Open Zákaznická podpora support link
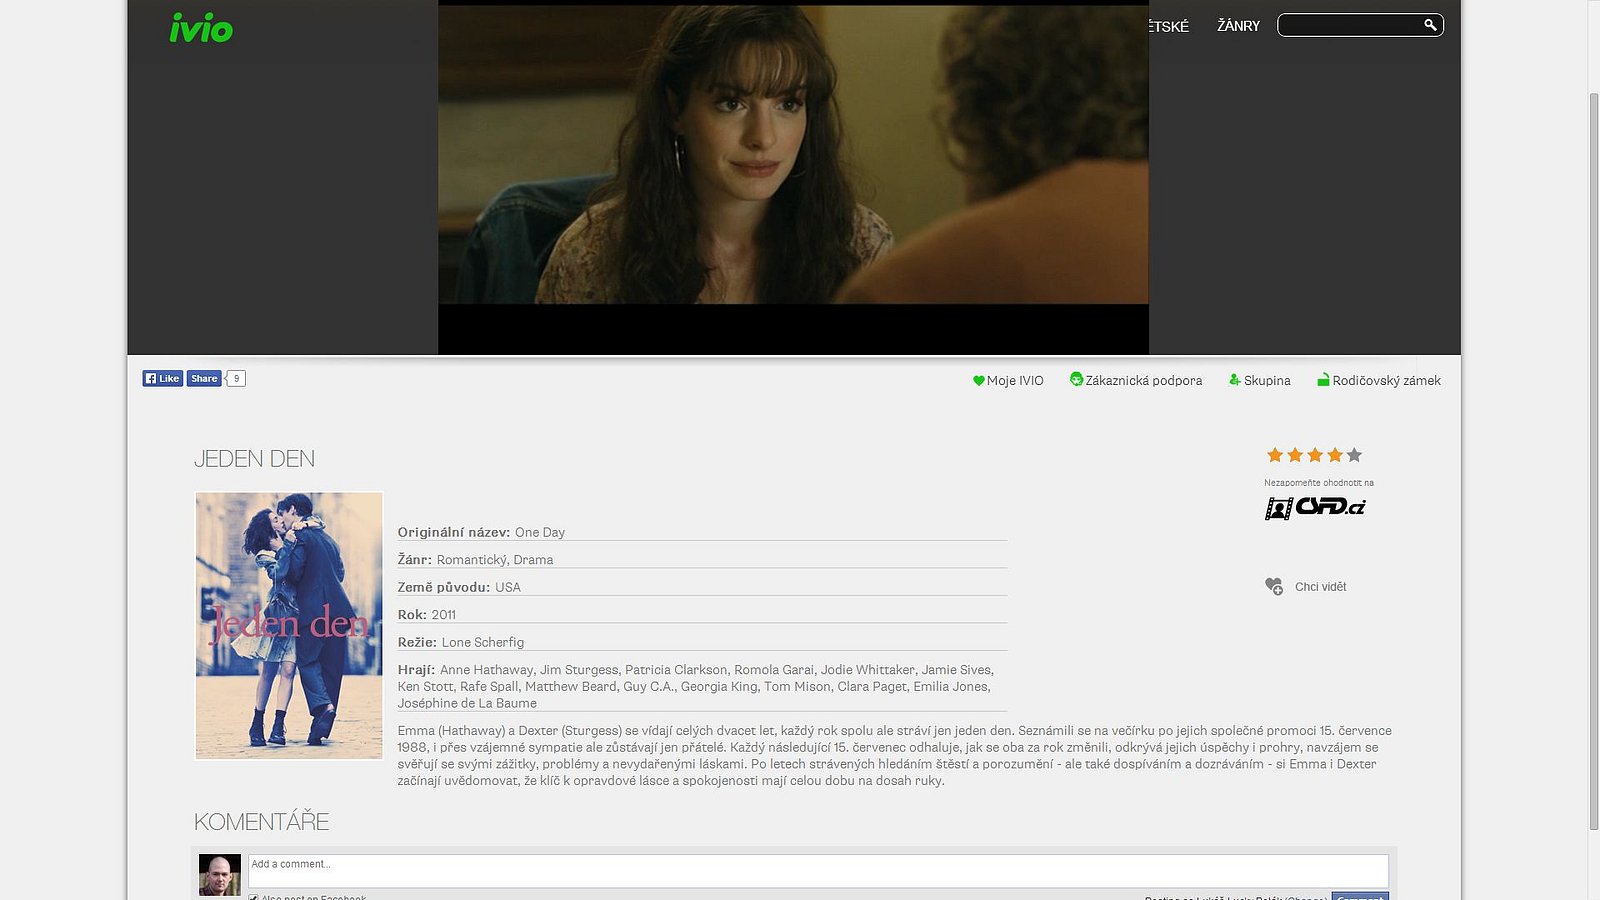1600x900 pixels. [1136, 381]
